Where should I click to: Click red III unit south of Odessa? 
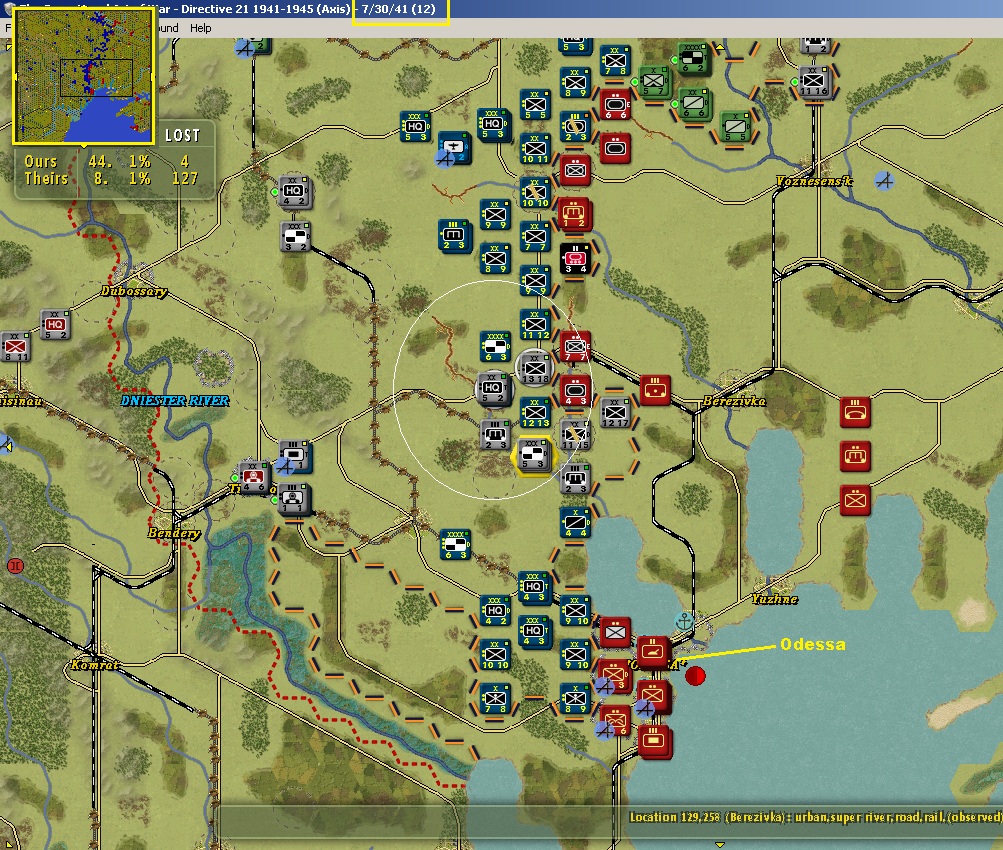tap(654, 741)
